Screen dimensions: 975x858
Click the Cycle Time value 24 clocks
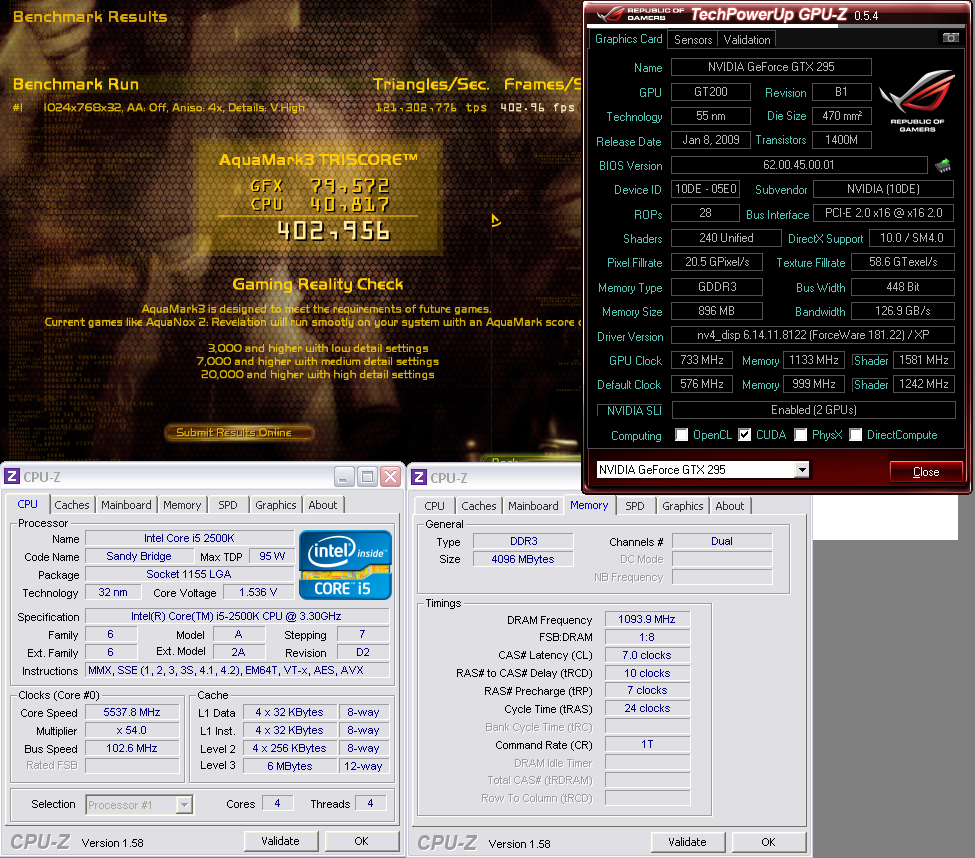click(x=647, y=709)
